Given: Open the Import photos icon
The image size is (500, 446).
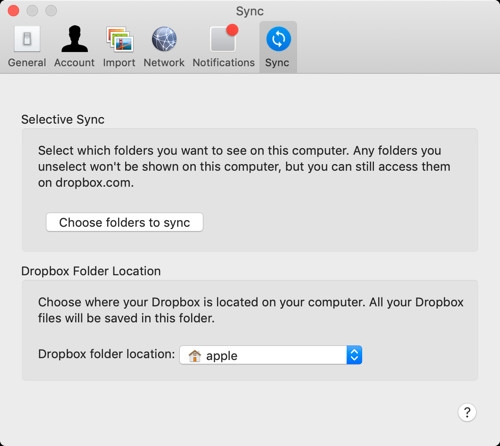Looking at the screenshot, I should pos(120,39).
